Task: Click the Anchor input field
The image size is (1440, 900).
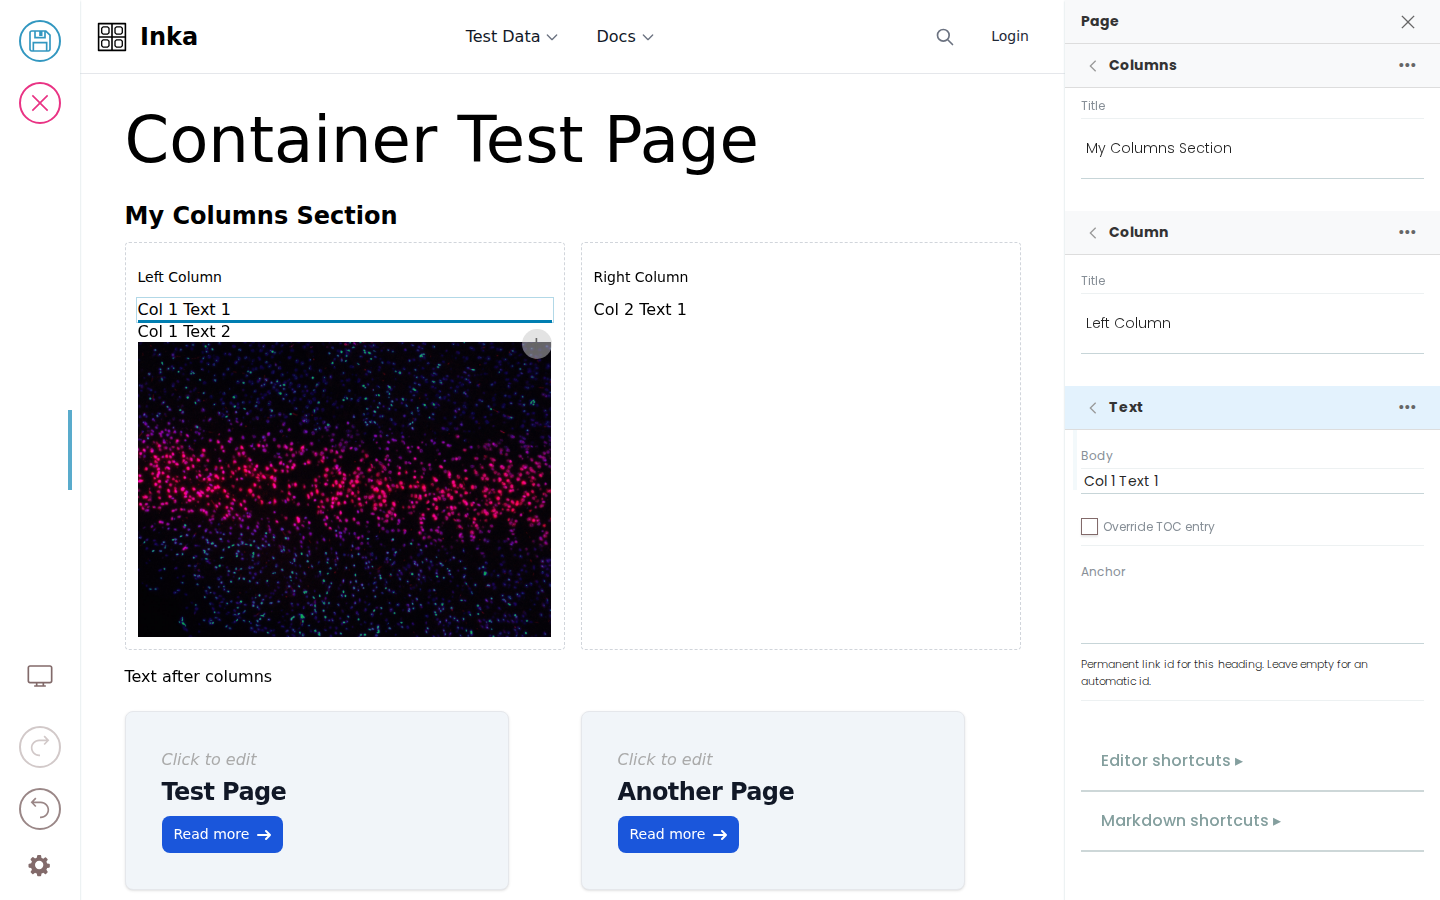Action: pyautogui.click(x=1252, y=615)
